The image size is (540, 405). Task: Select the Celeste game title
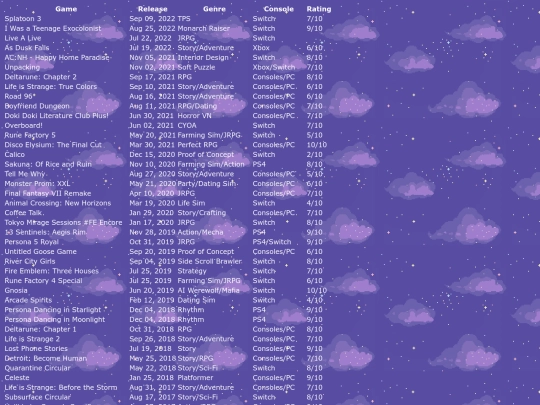[x=17, y=377]
